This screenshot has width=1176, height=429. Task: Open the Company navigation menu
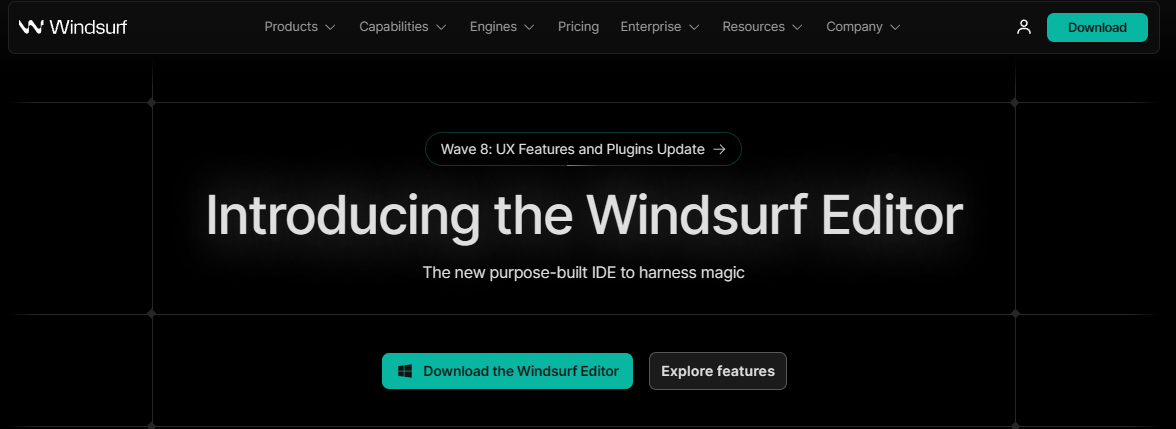[x=863, y=27]
